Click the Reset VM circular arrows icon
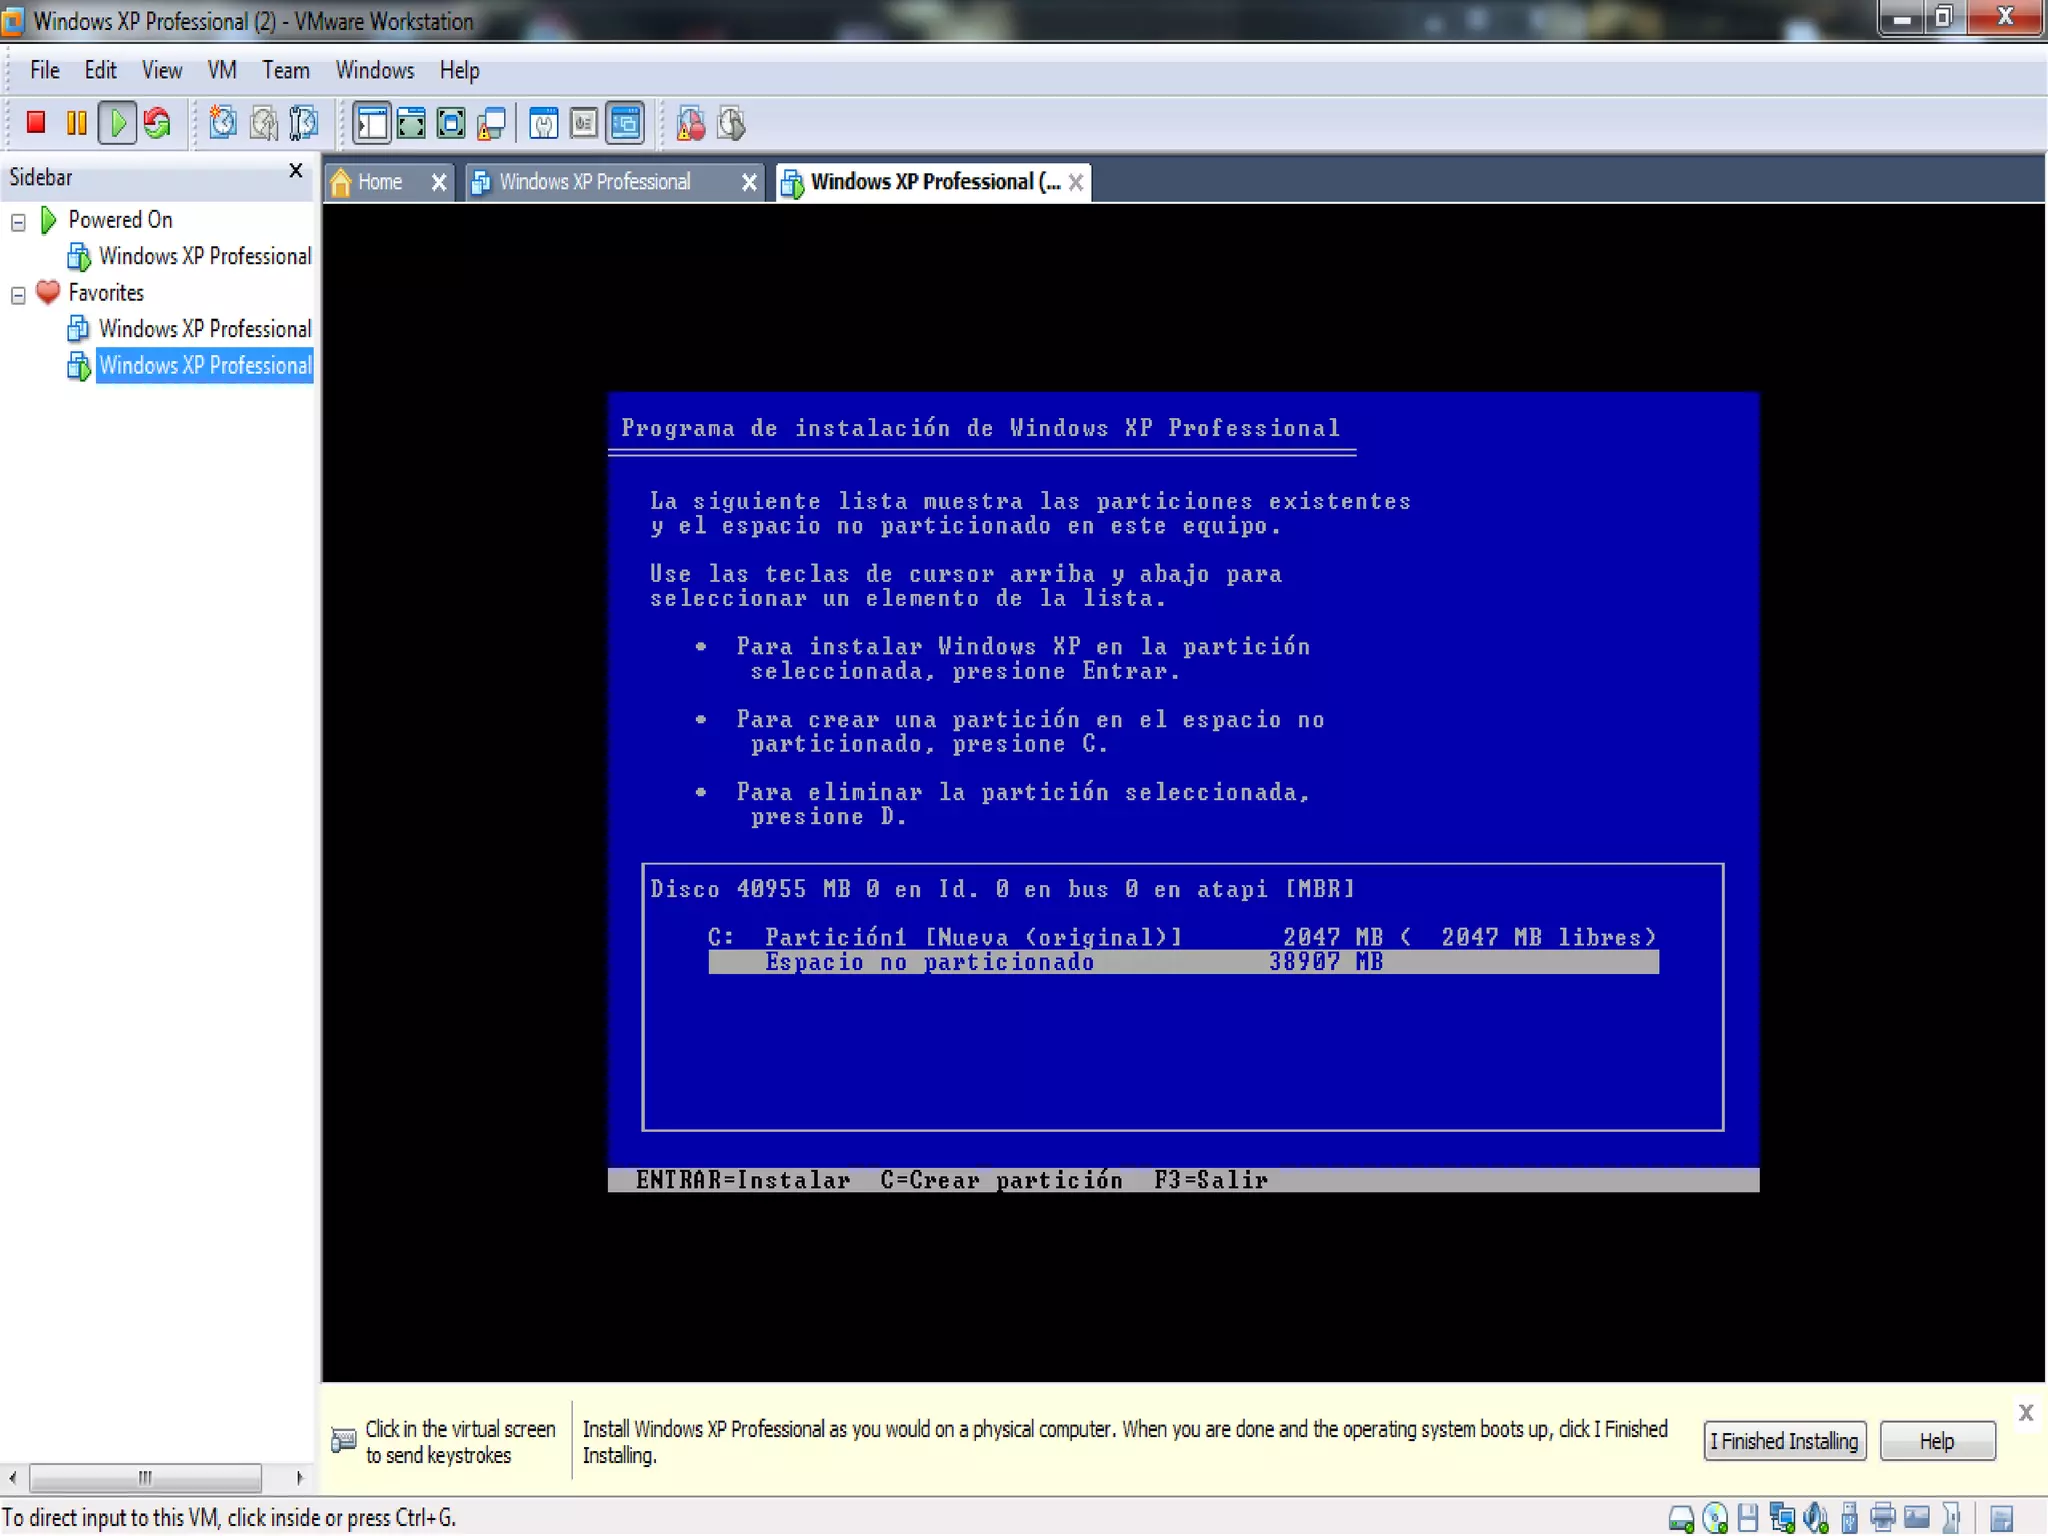This screenshot has height=1536, width=2048. pos(157,123)
